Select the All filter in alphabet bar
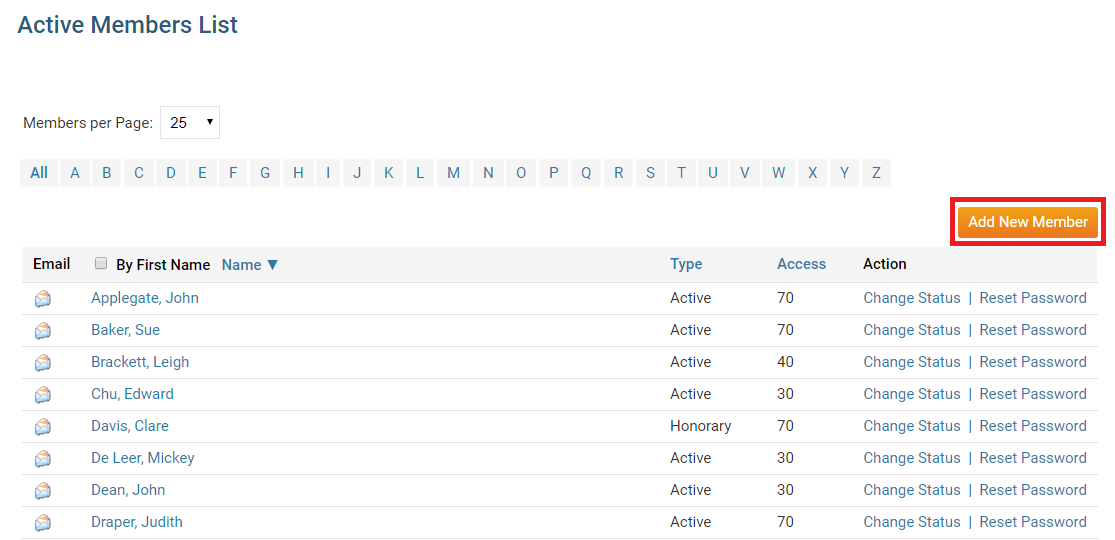Screen dimensions: 1115x540 tap(39, 173)
